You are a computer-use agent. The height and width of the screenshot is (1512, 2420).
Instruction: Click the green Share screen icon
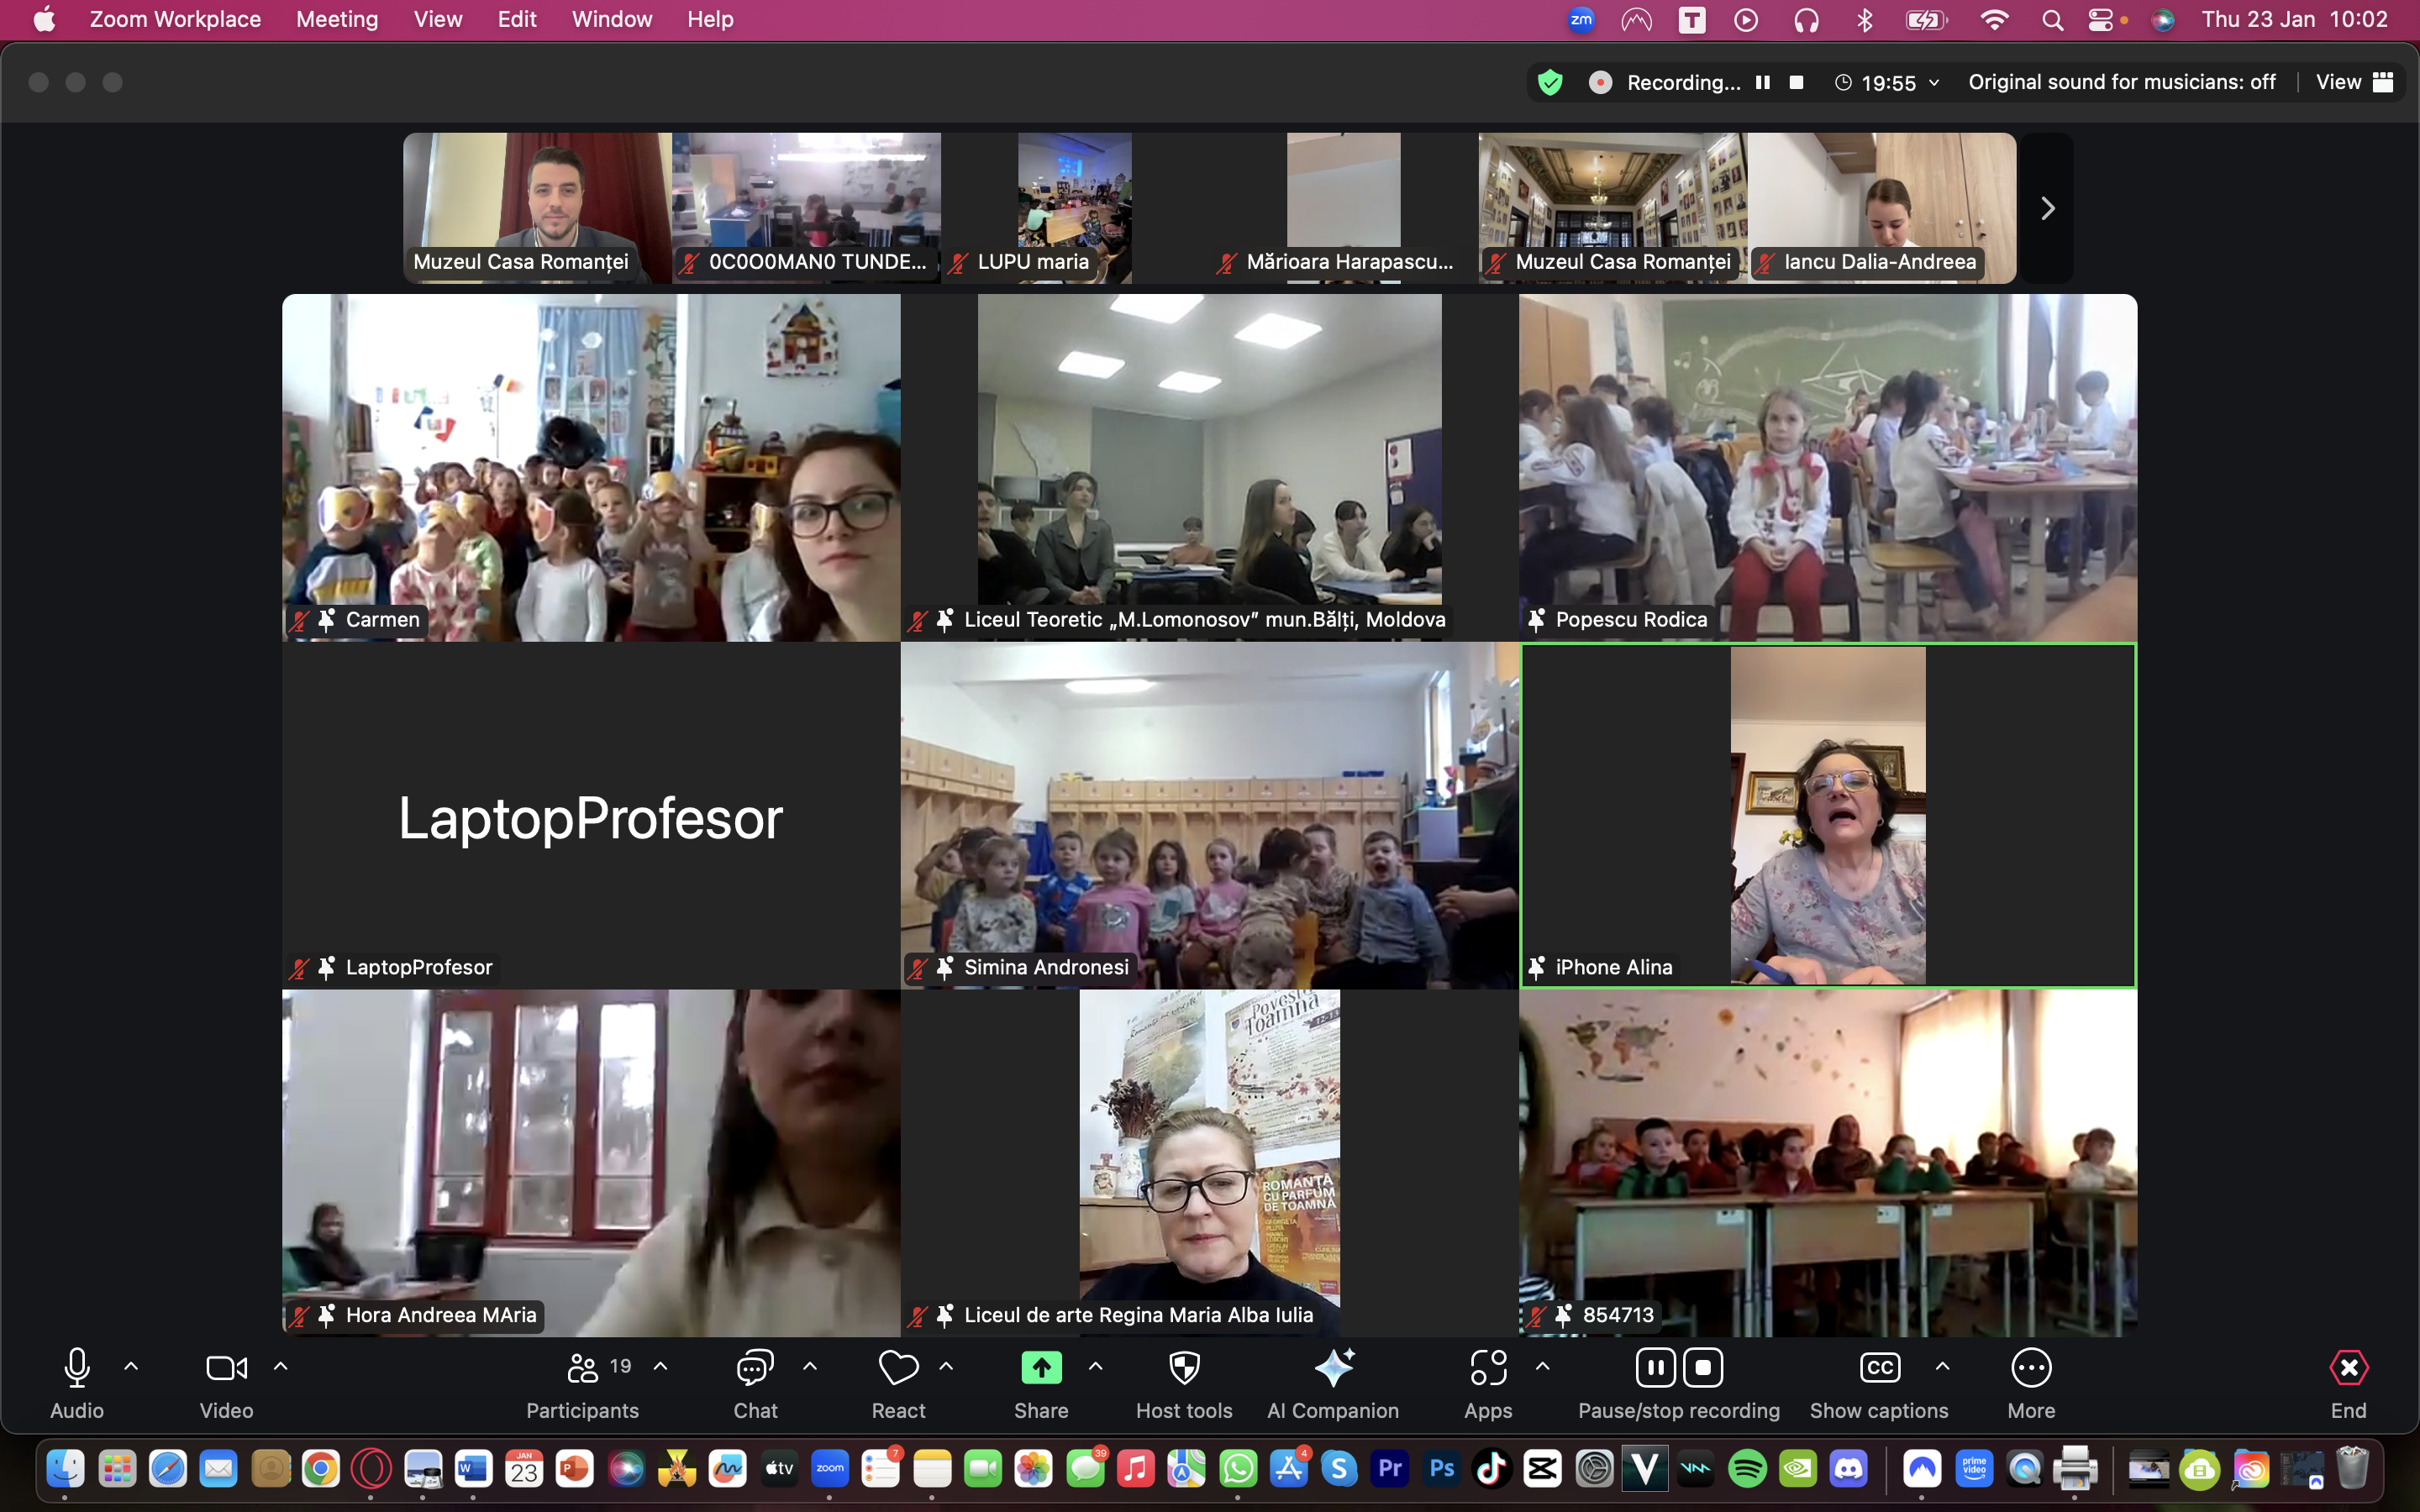click(x=1041, y=1368)
